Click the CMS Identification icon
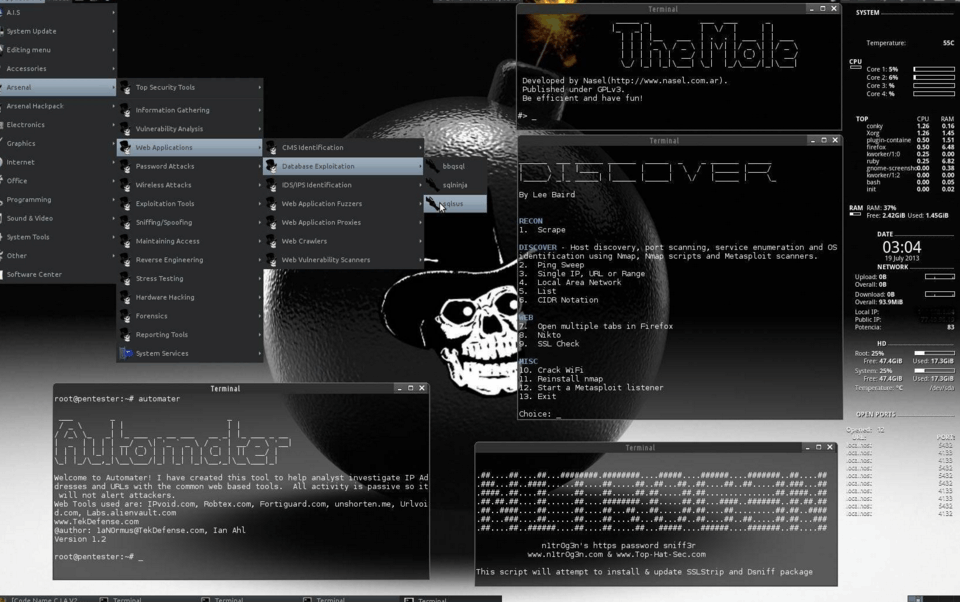The image size is (960, 602). 272,148
